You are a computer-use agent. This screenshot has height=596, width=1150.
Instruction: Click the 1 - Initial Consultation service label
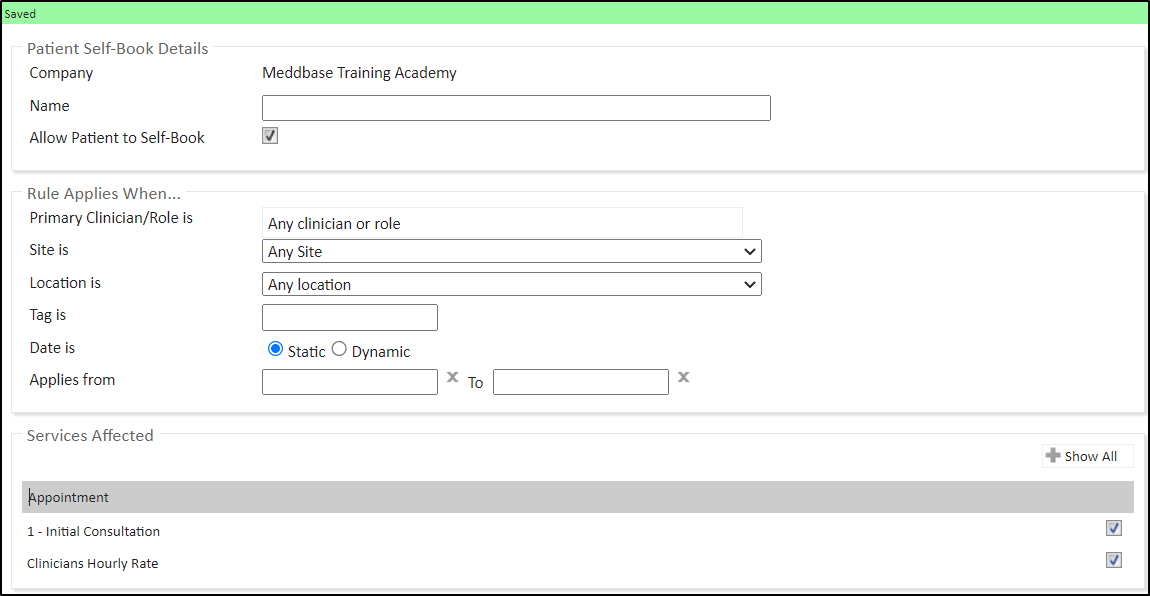point(94,531)
